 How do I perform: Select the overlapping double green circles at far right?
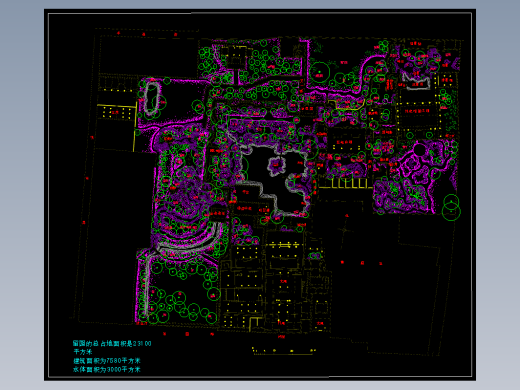pos(451,208)
